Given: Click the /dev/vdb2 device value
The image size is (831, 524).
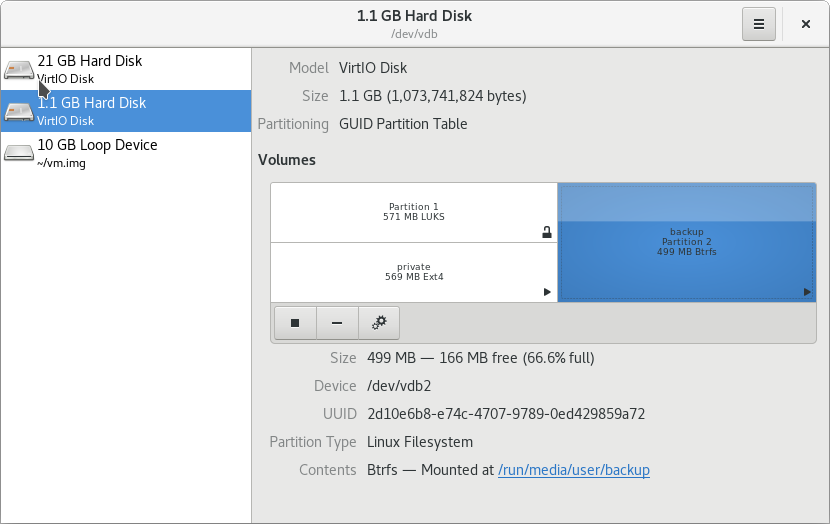Looking at the screenshot, I should tap(399, 386).
